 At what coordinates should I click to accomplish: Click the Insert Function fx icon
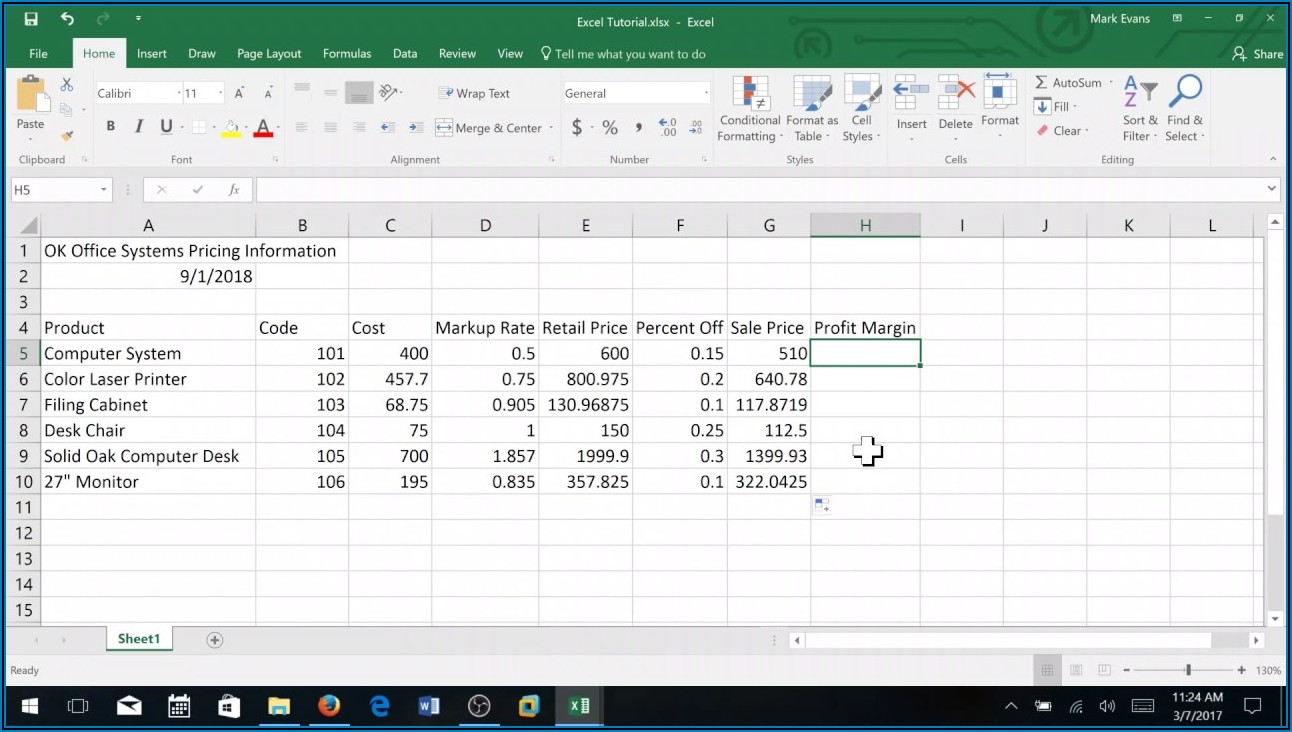coord(234,190)
